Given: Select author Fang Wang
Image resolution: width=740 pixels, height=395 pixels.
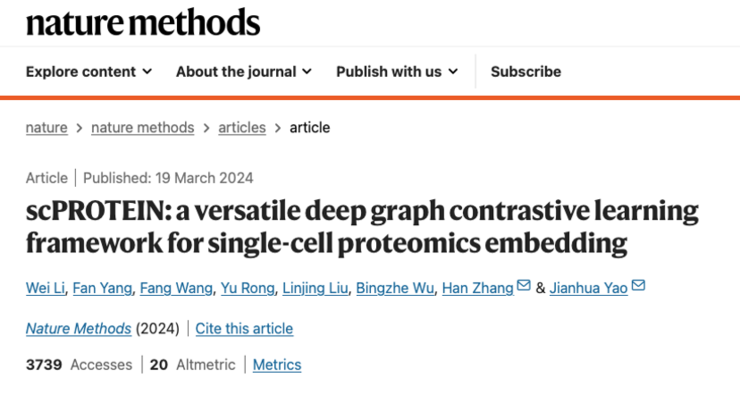Looking at the screenshot, I should (x=176, y=288).
